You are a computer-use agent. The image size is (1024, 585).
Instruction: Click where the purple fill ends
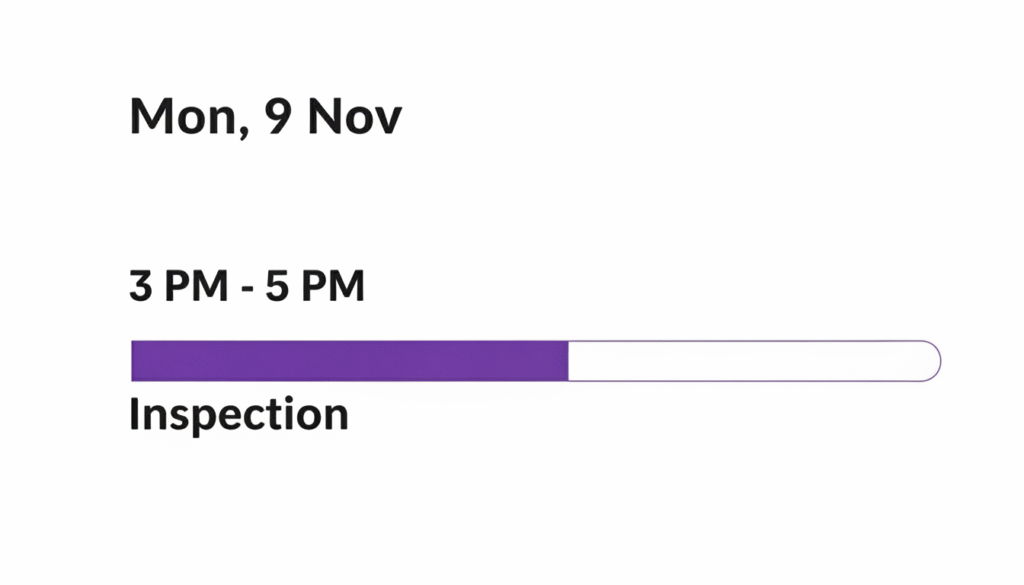click(x=566, y=361)
